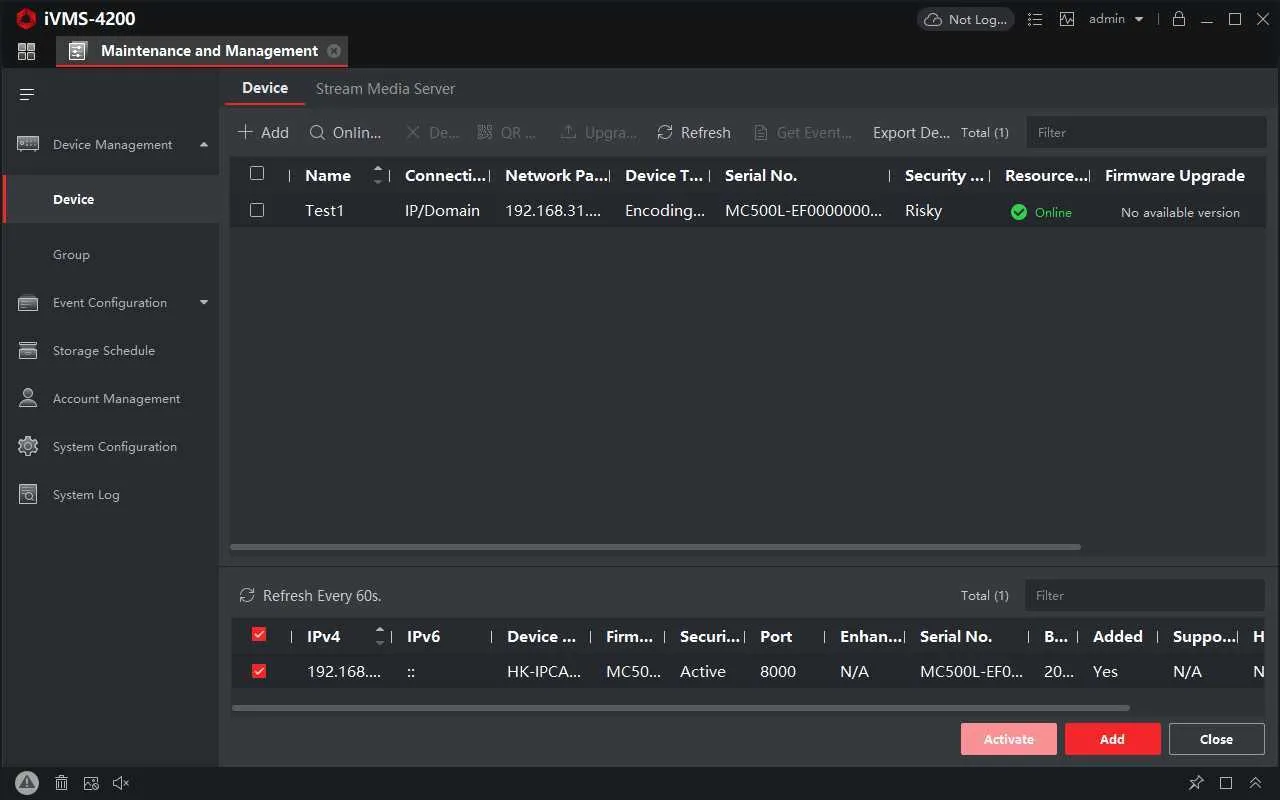This screenshot has width=1280, height=800.
Task: Open the alarm warning icon in status bar
Action: 27,783
